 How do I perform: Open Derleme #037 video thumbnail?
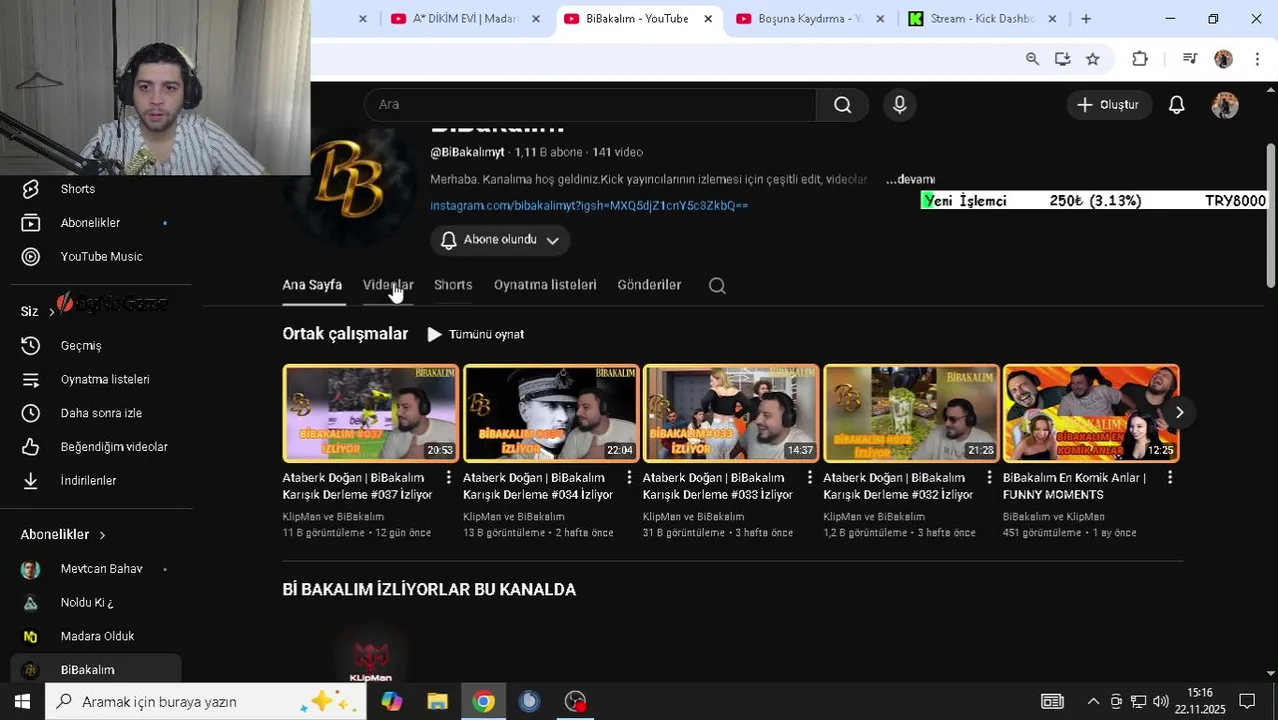(370, 413)
